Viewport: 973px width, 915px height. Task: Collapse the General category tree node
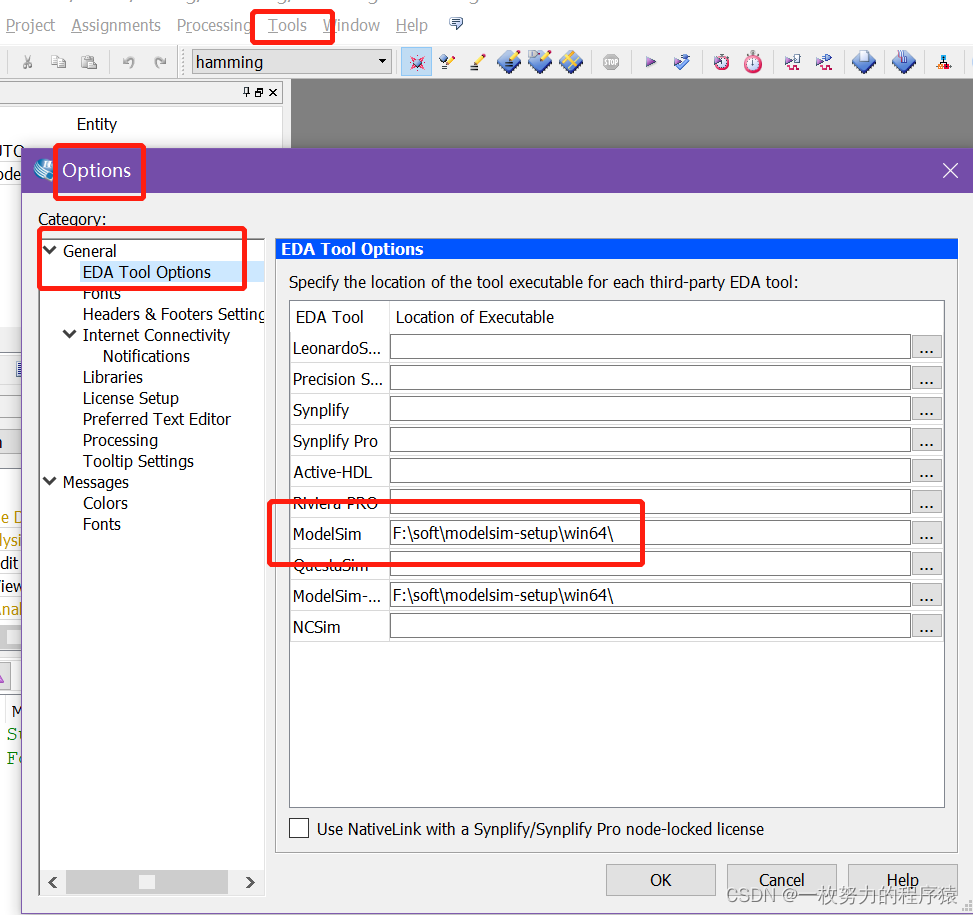50,250
